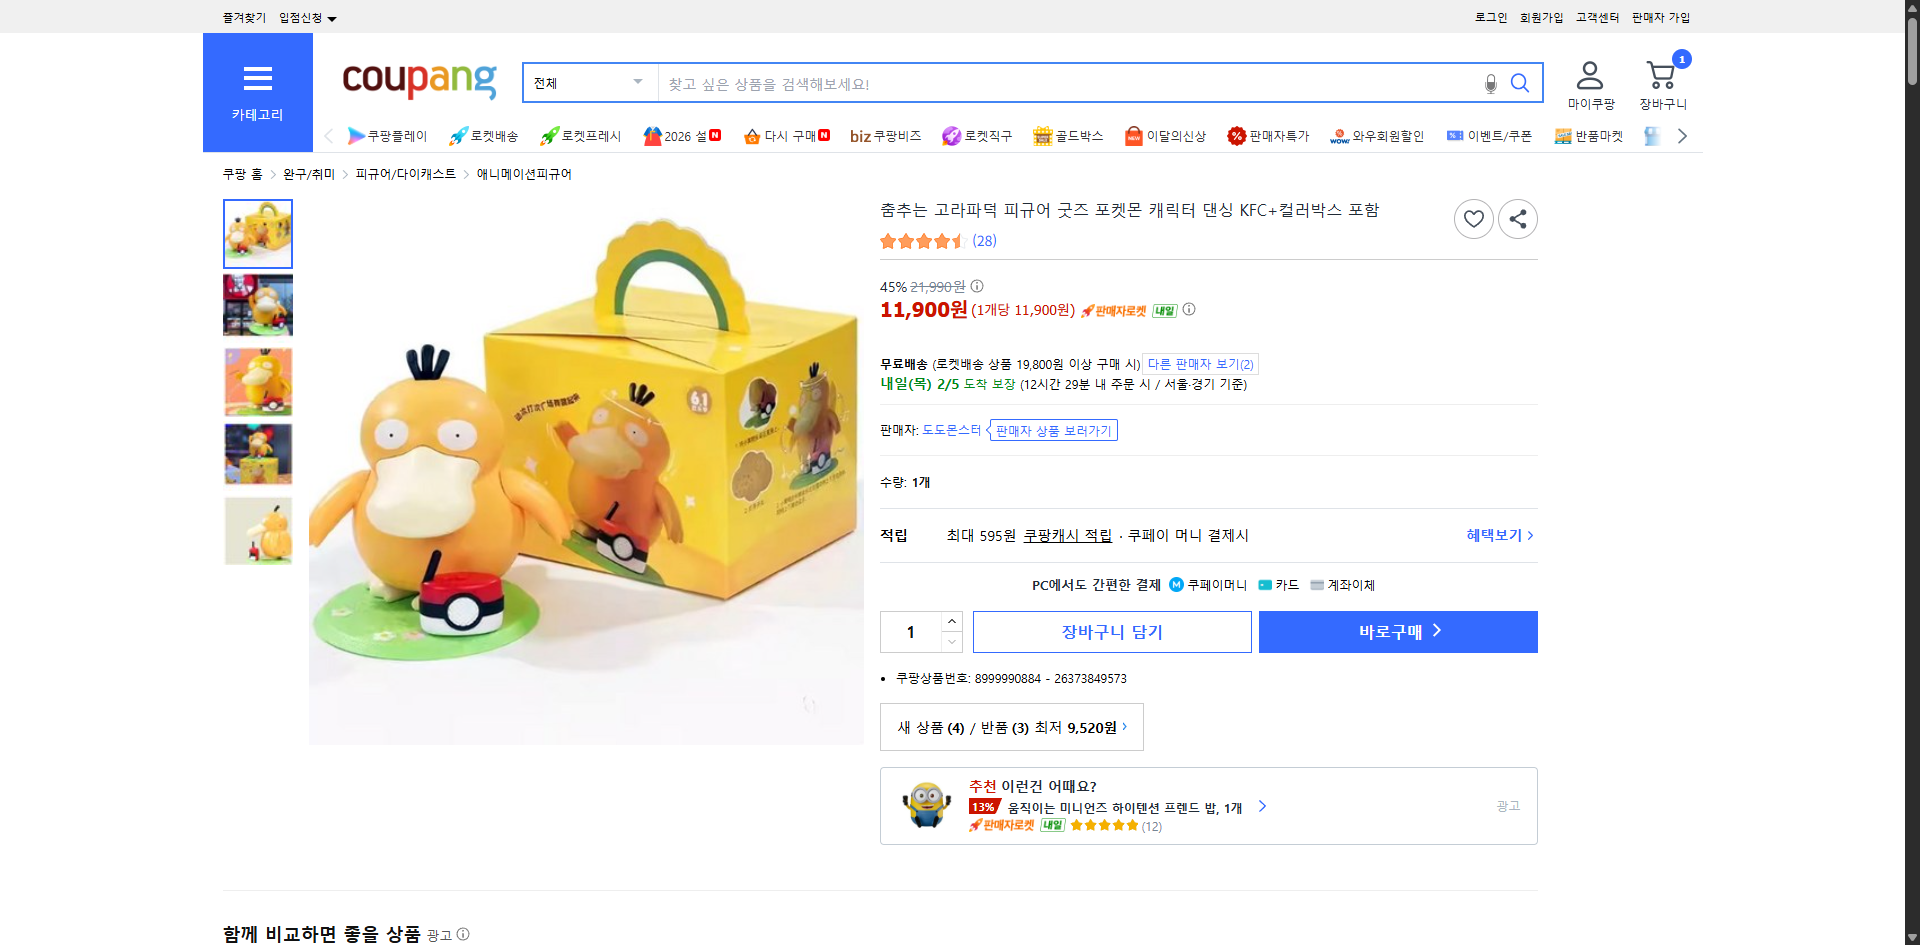Select the 로켓배송 rocket icon

tap(457, 136)
